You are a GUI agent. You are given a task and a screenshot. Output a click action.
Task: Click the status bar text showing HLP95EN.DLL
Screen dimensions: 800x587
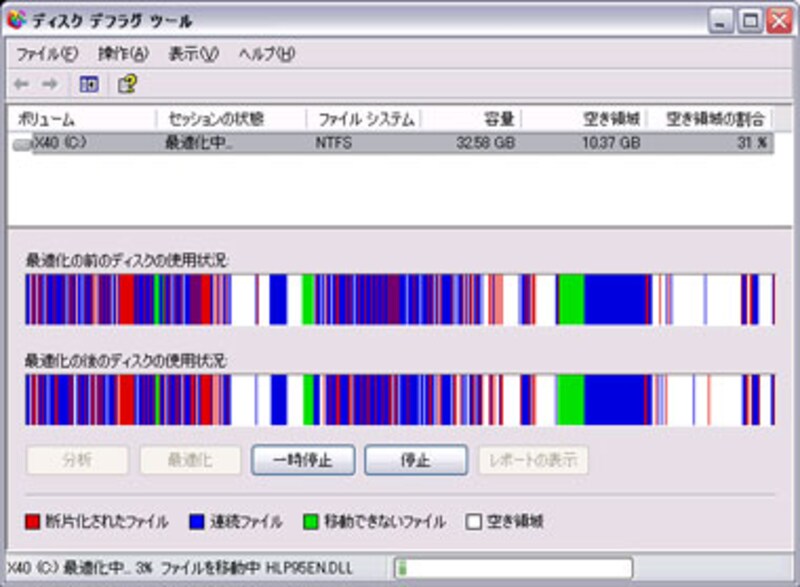coord(180,568)
